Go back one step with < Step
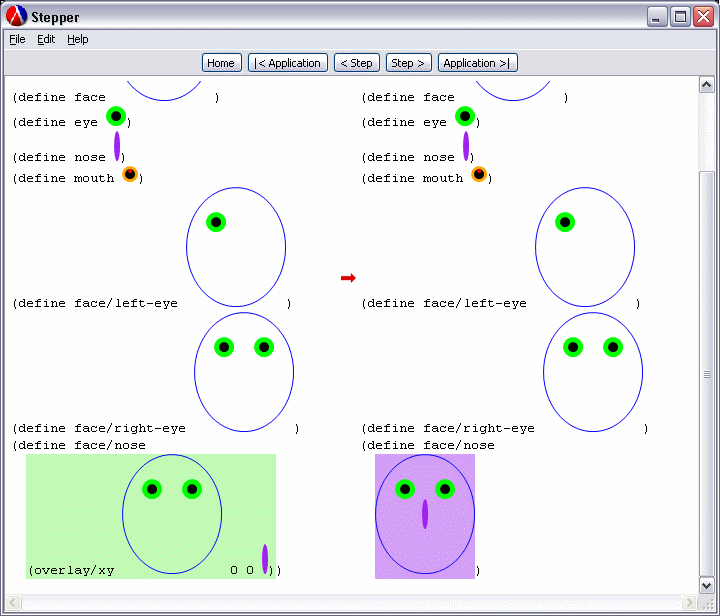Image resolution: width=720 pixels, height=616 pixels. point(357,63)
